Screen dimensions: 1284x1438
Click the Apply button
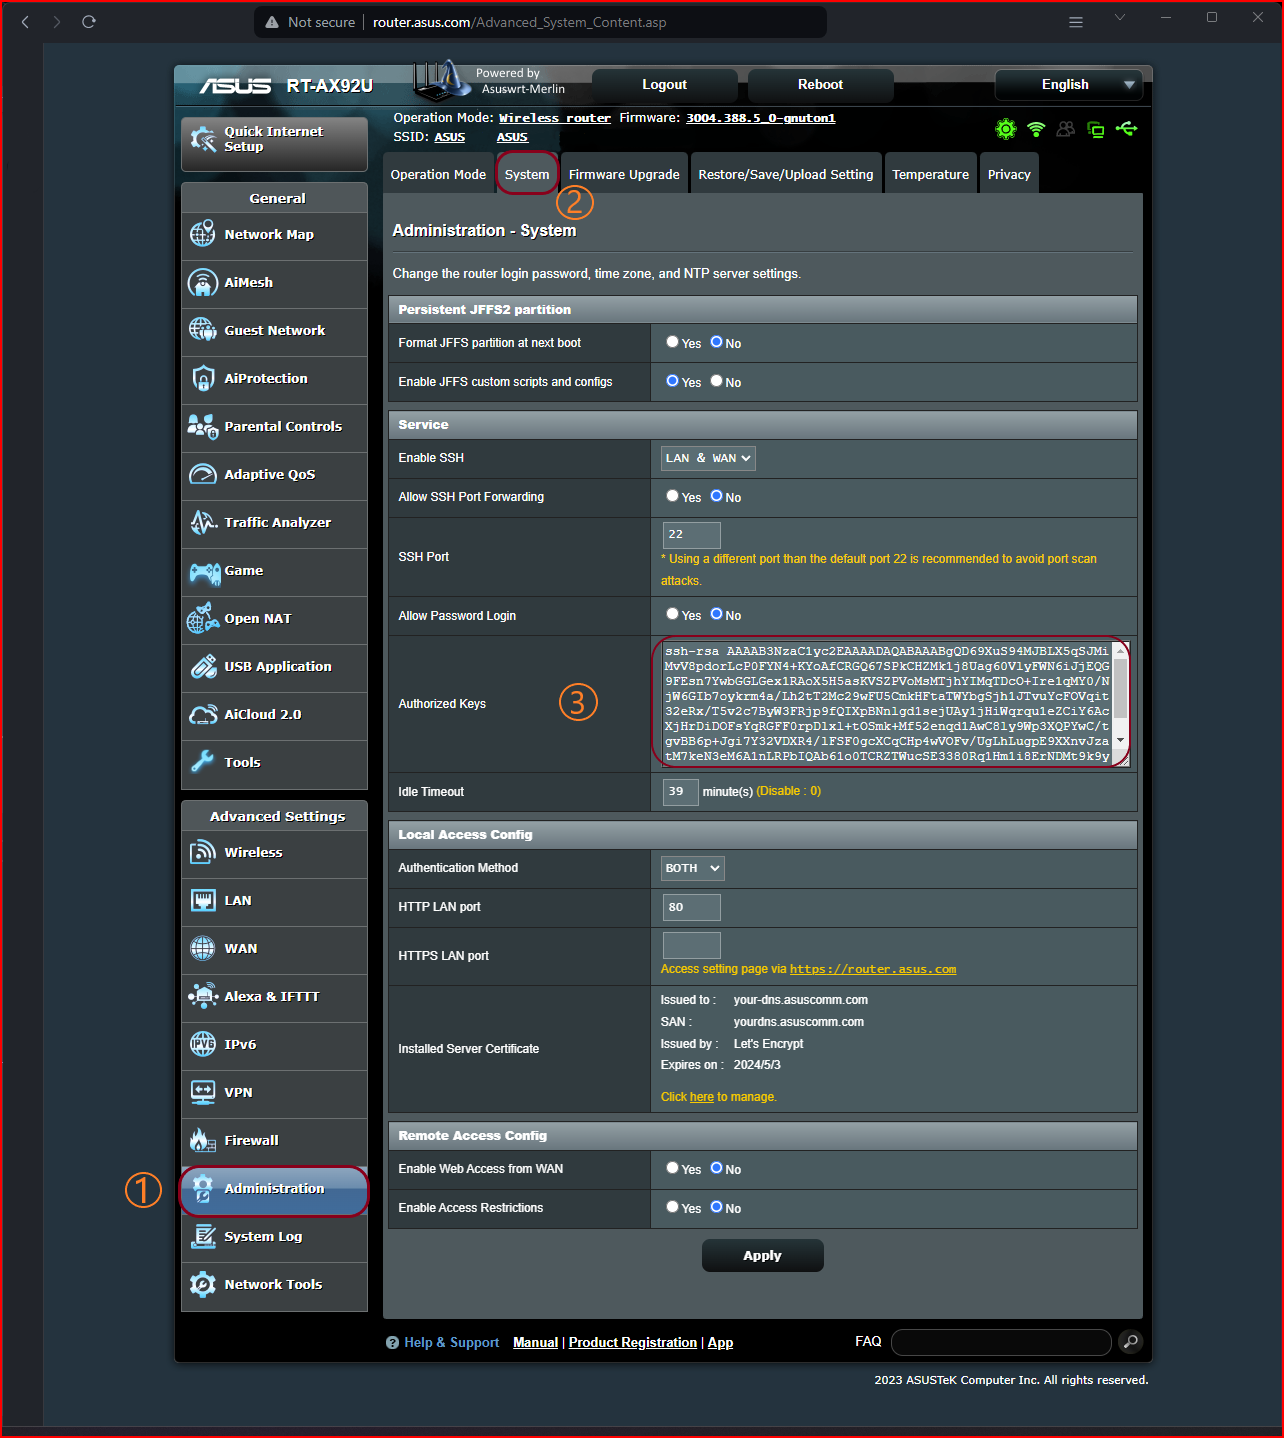[x=762, y=1255]
